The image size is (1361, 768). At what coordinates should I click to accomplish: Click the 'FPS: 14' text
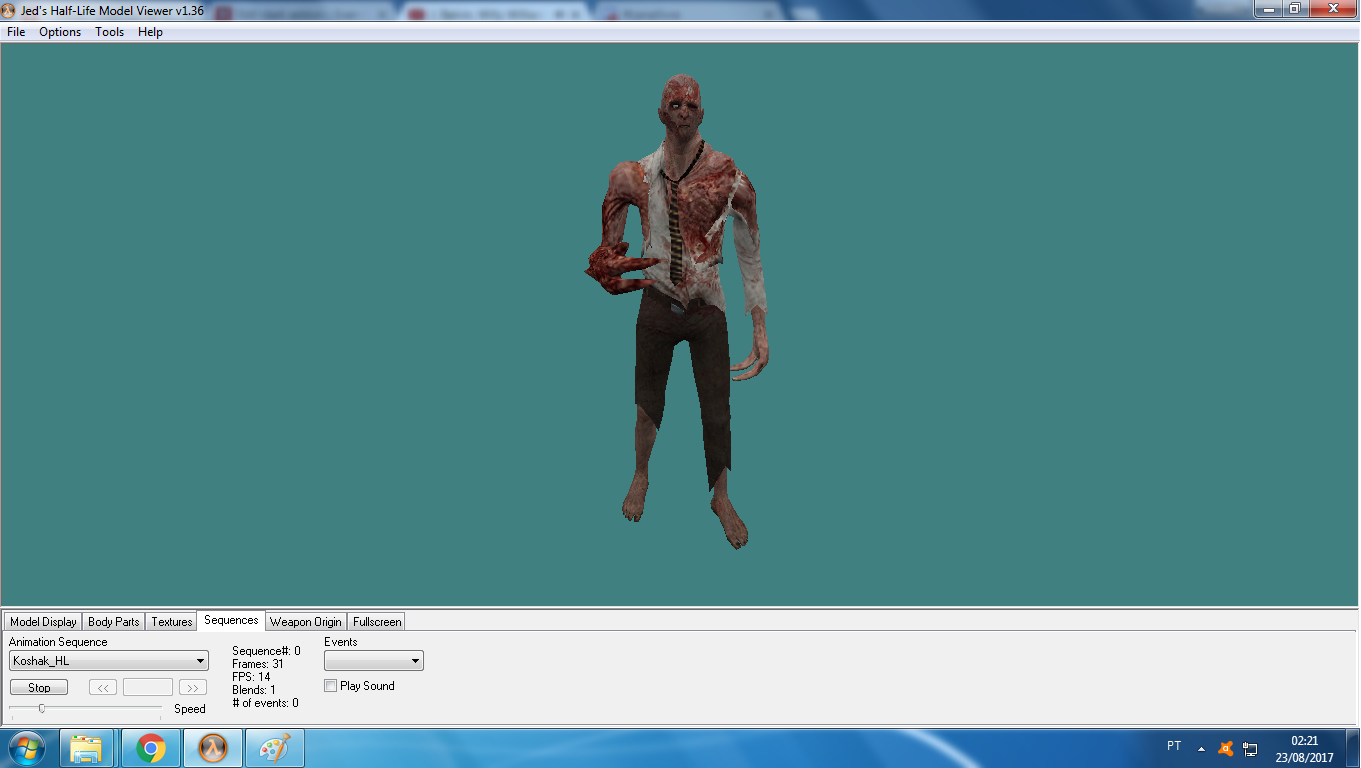[251, 677]
